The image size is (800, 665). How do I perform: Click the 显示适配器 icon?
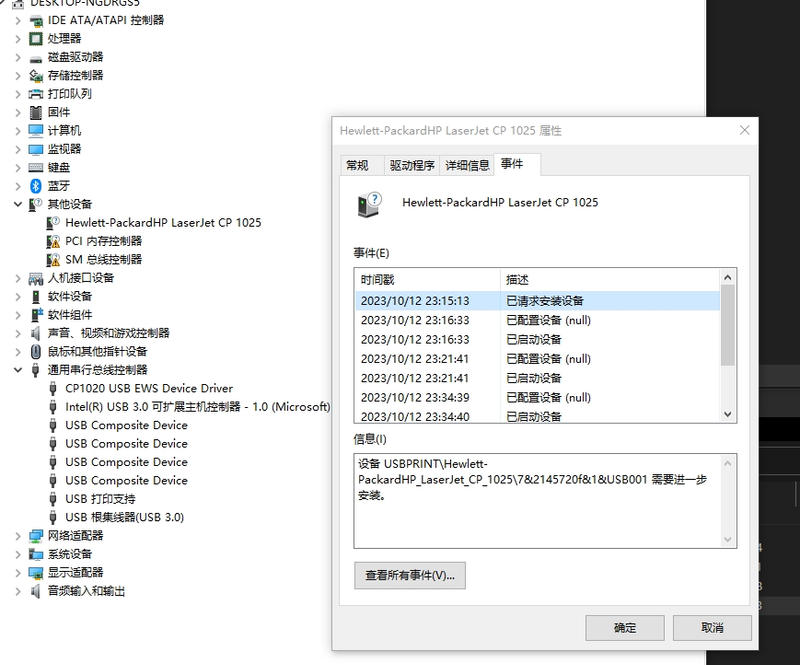(x=36, y=573)
